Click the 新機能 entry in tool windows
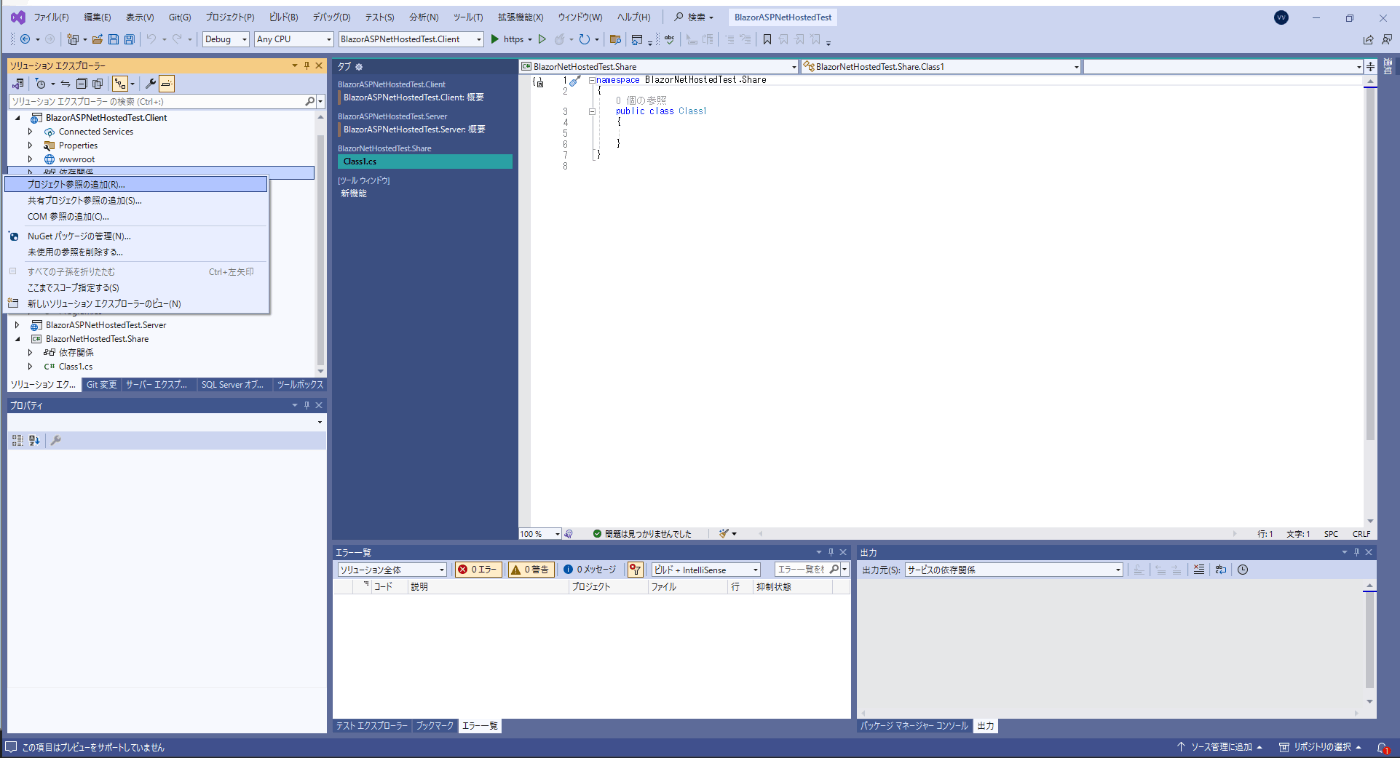Image resolution: width=1400 pixels, height=758 pixels. point(354,193)
